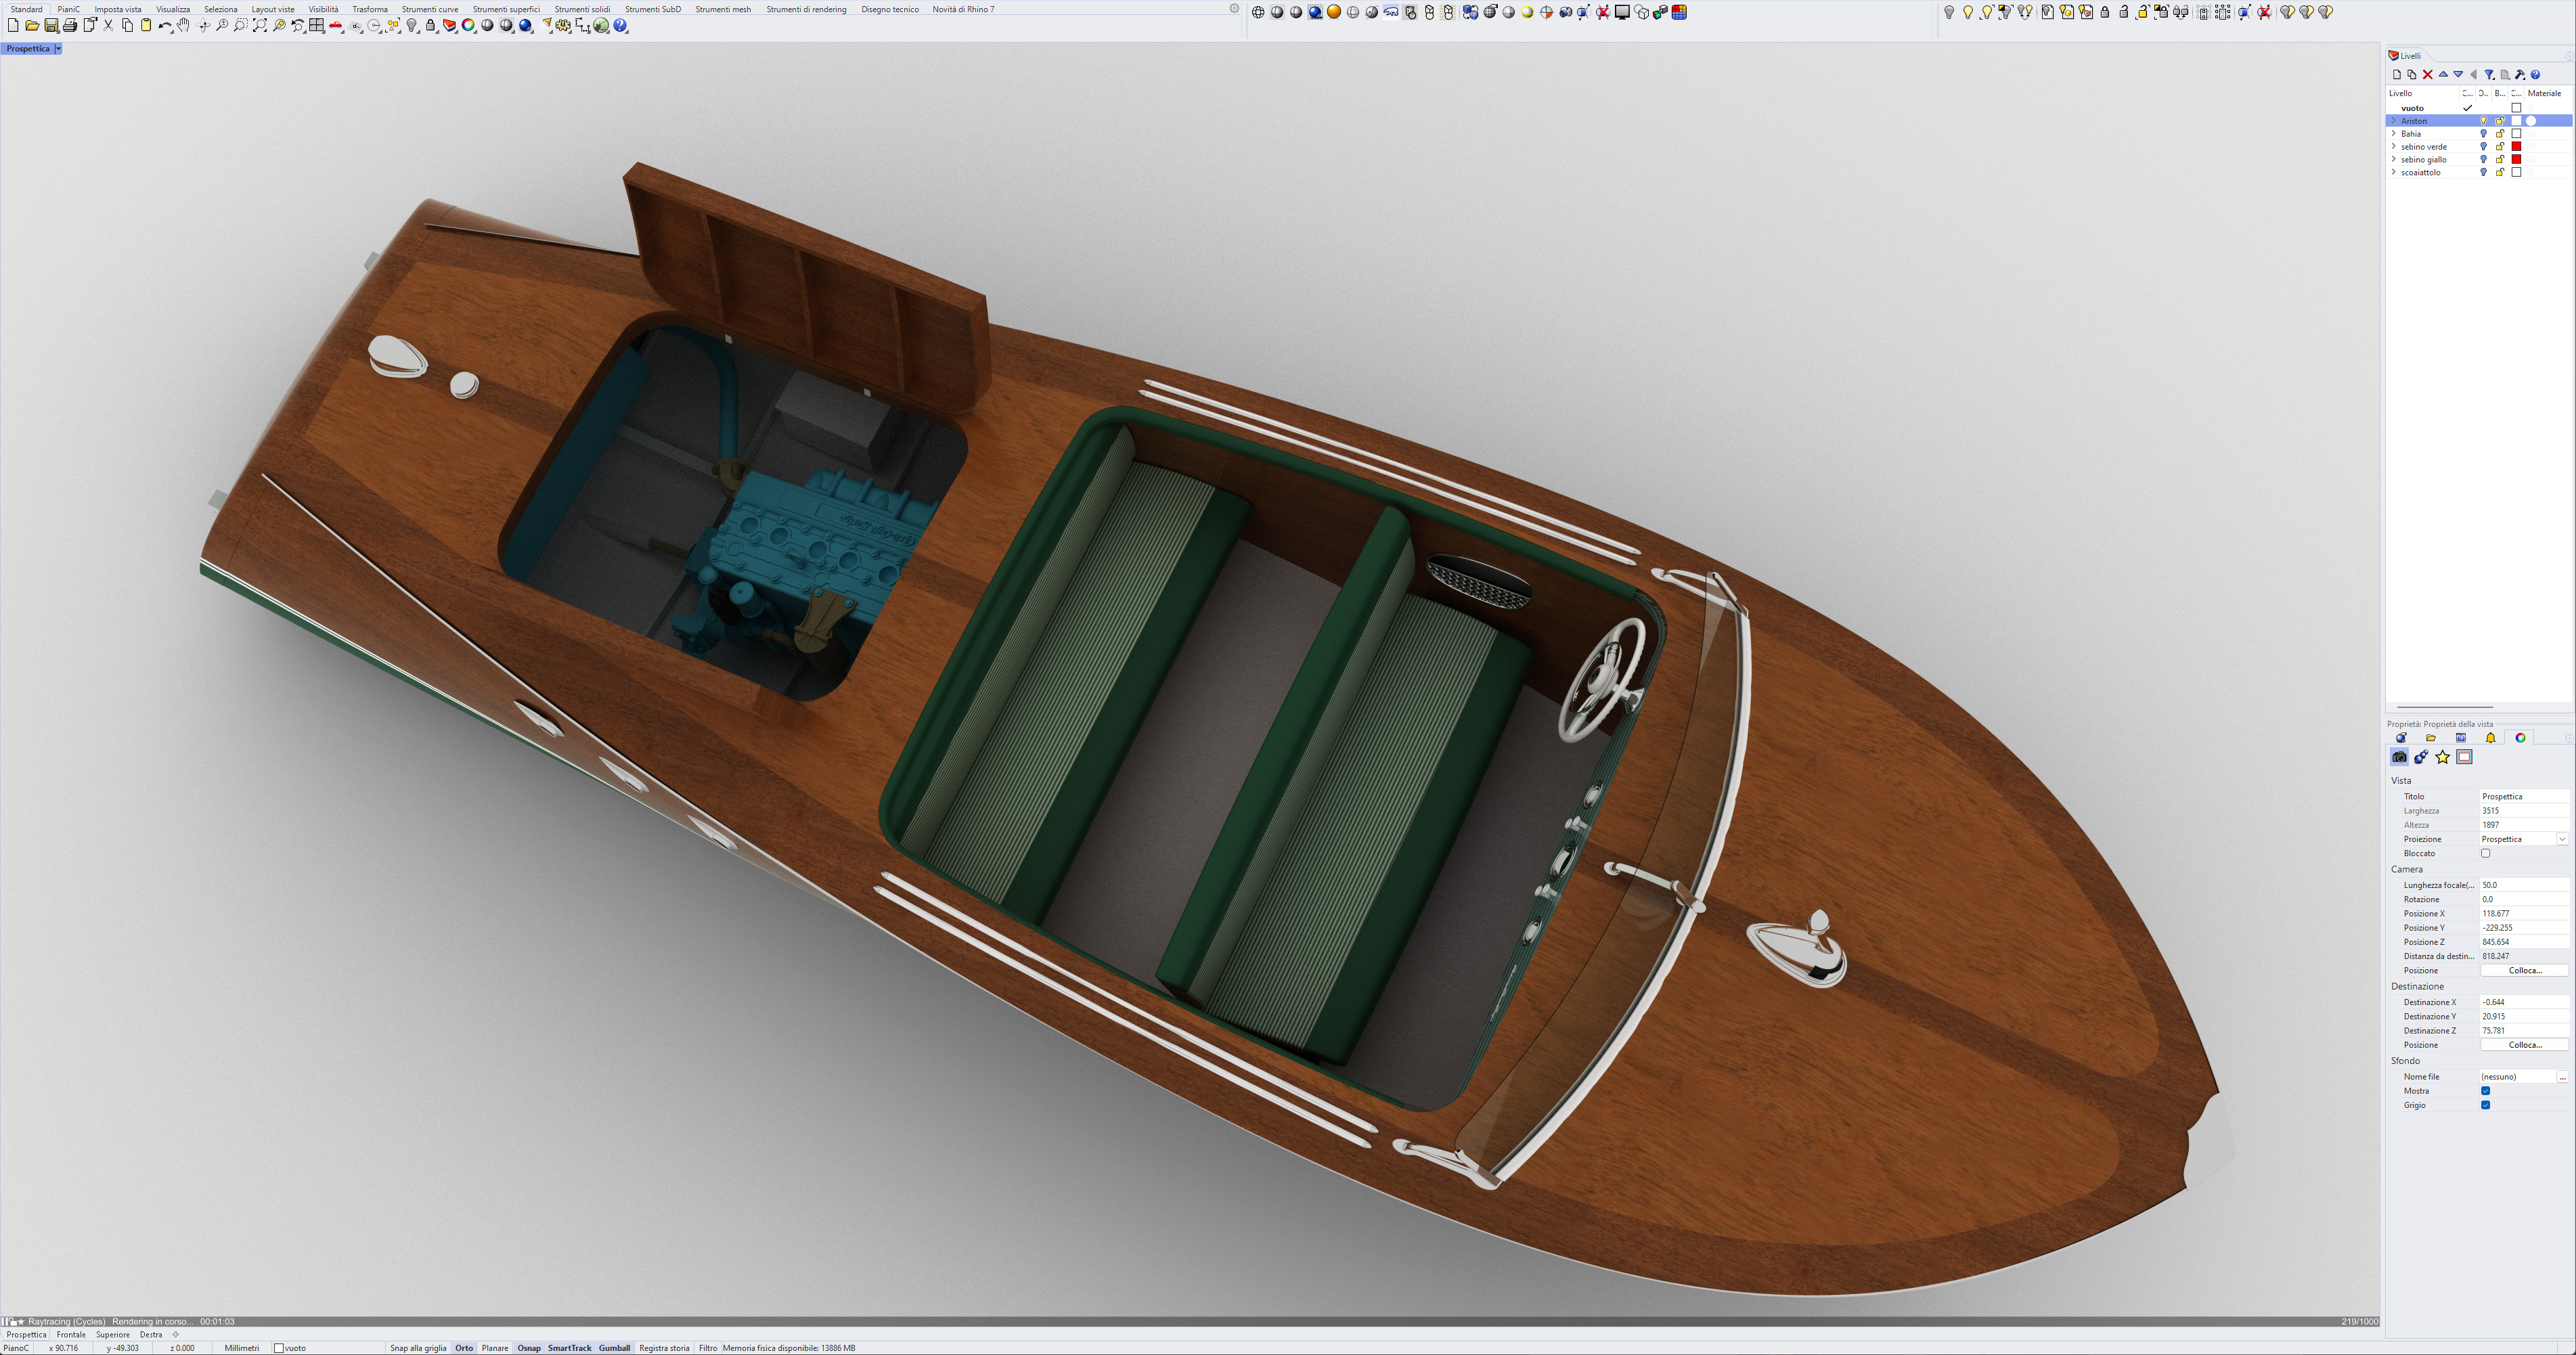Click Colloca button under Camera position
Viewport: 2576px width, 1355px height.
[2524, 970]
